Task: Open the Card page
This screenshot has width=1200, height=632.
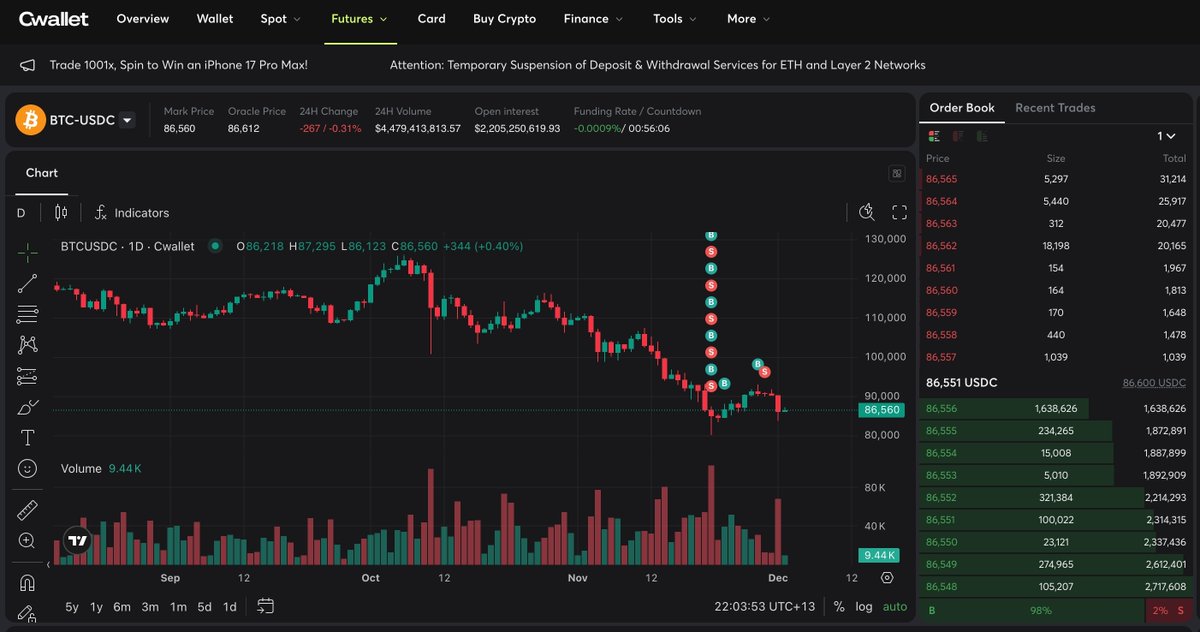Action: click(x=432, y=18)
